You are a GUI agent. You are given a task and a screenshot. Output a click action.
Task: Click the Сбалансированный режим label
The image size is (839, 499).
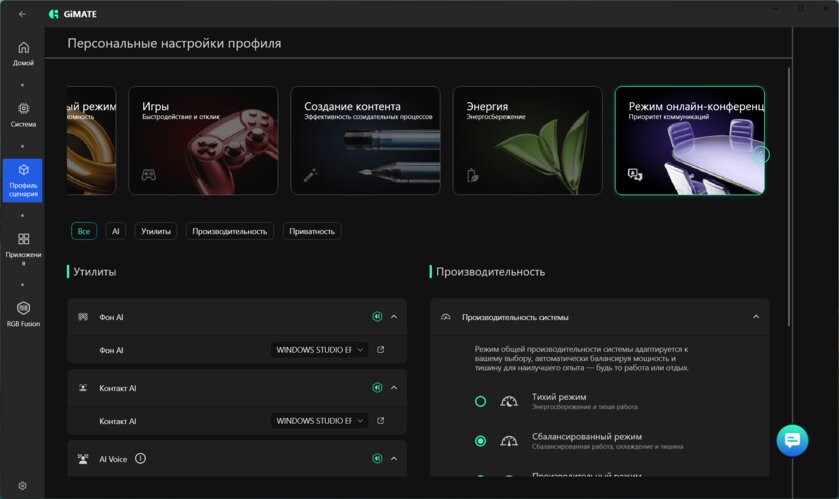point(586,436)
